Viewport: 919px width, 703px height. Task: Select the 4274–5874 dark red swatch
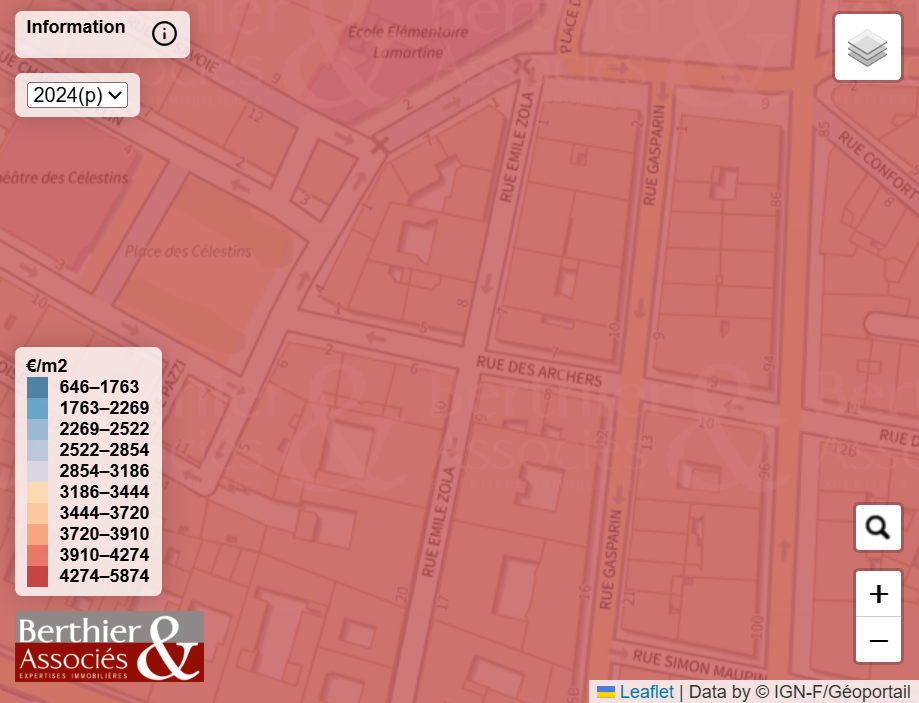[x=38, y=576]
